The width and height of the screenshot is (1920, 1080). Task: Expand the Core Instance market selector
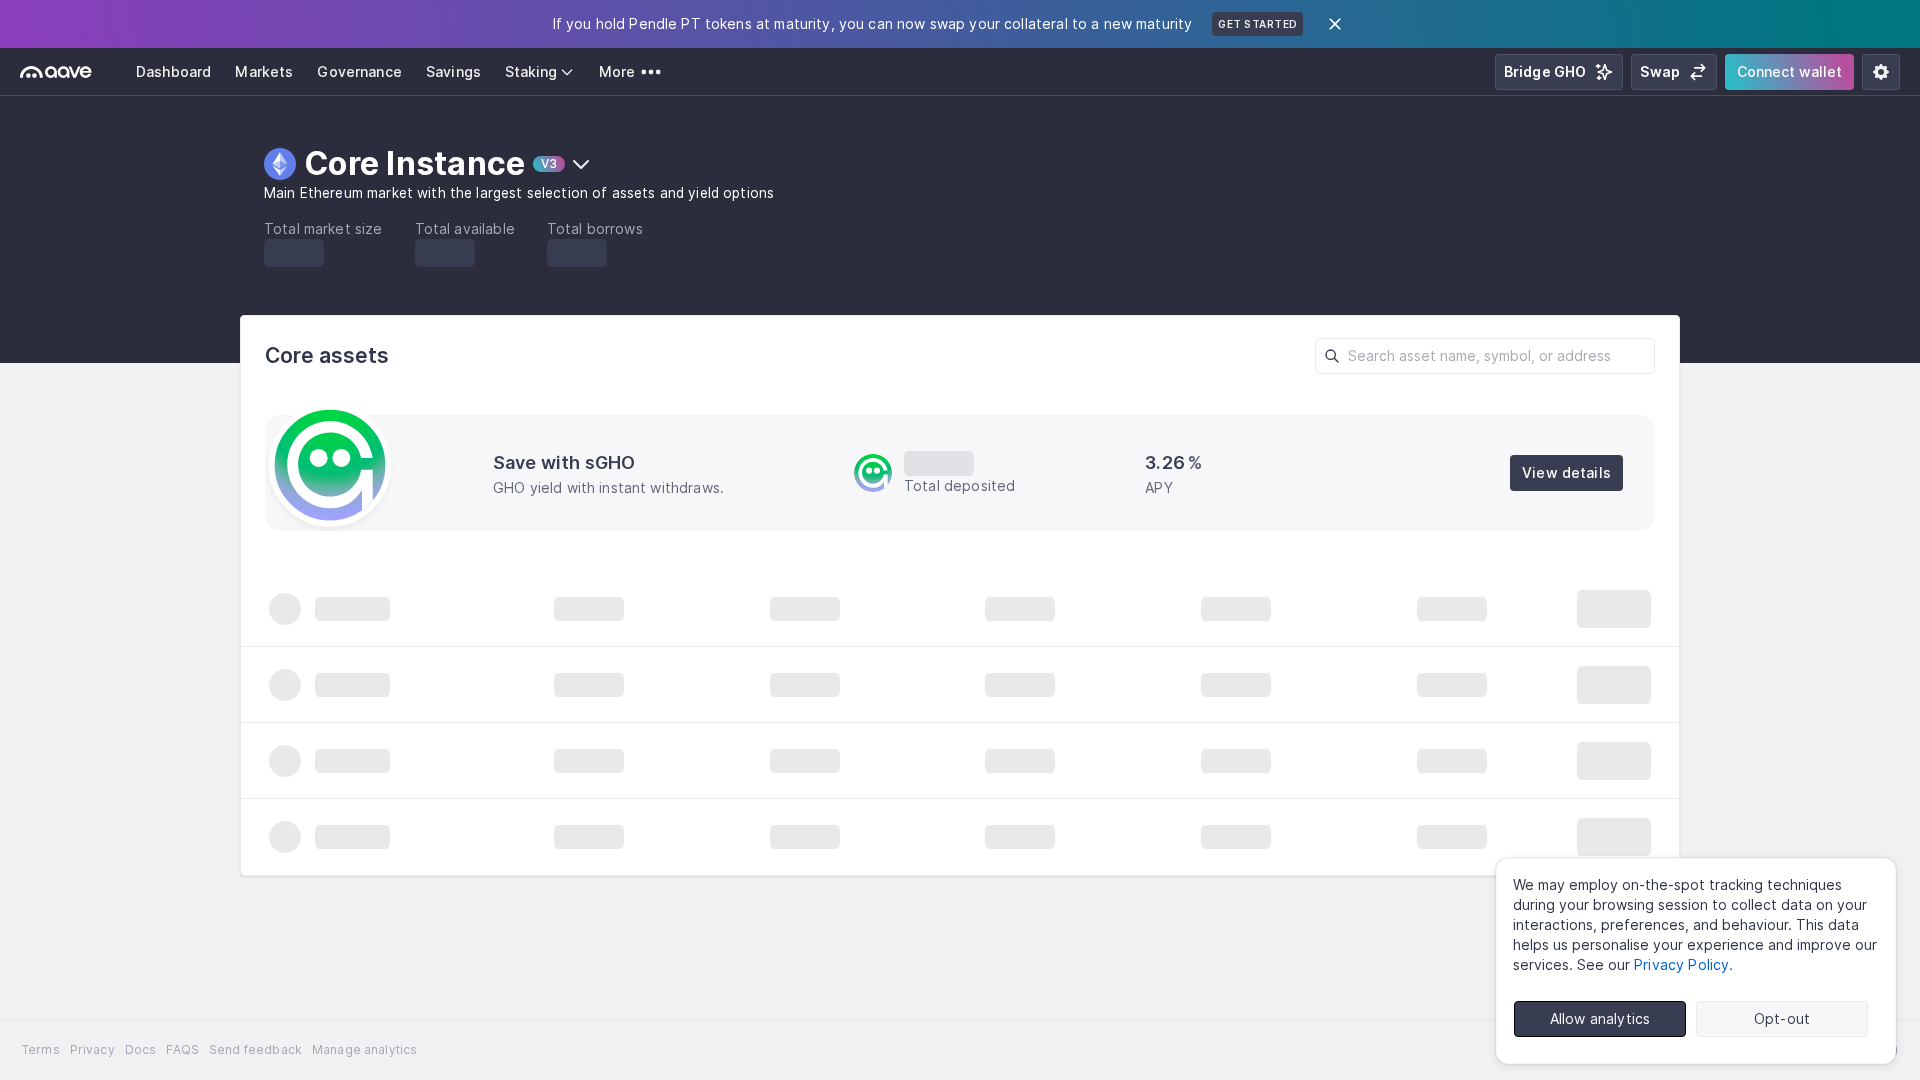581,164
